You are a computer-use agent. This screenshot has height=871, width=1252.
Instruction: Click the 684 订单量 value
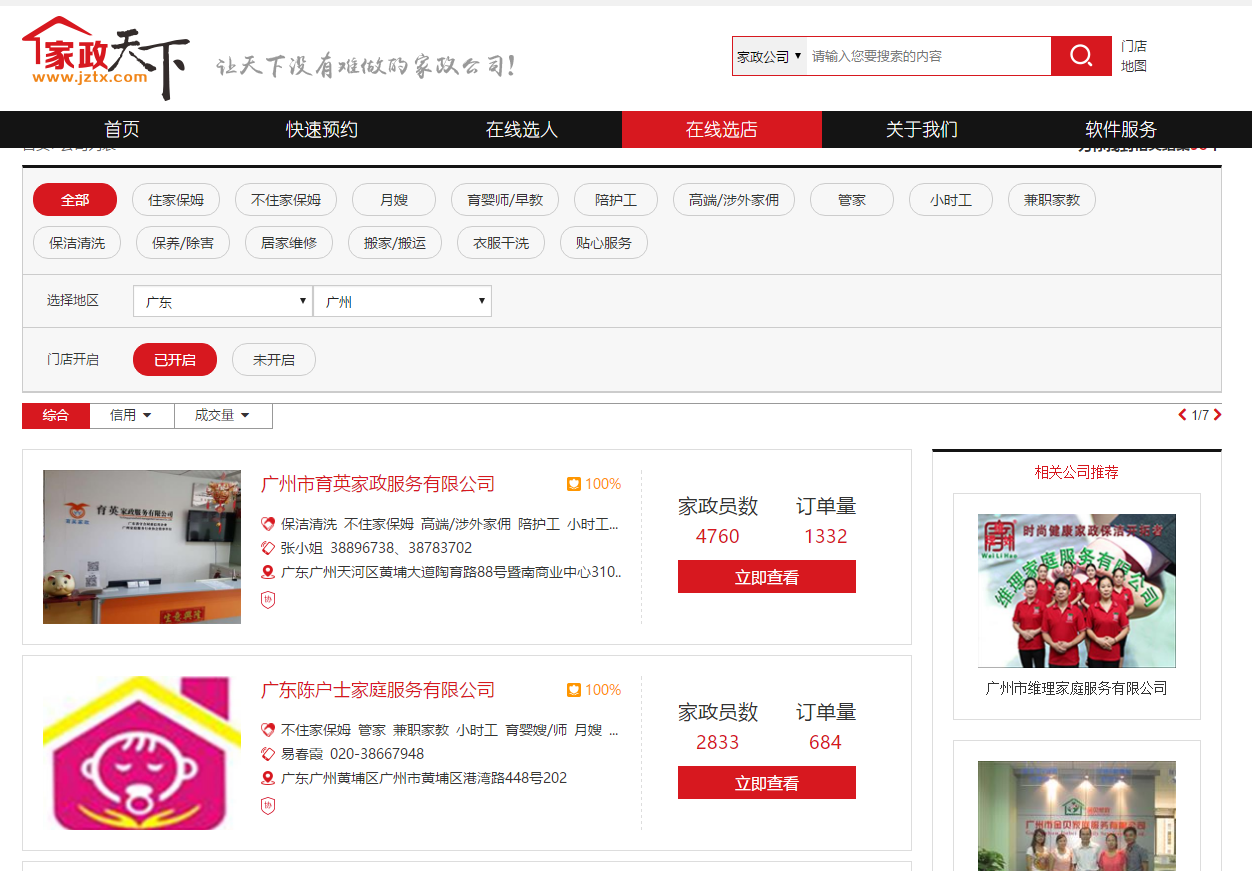click(826, 743)
